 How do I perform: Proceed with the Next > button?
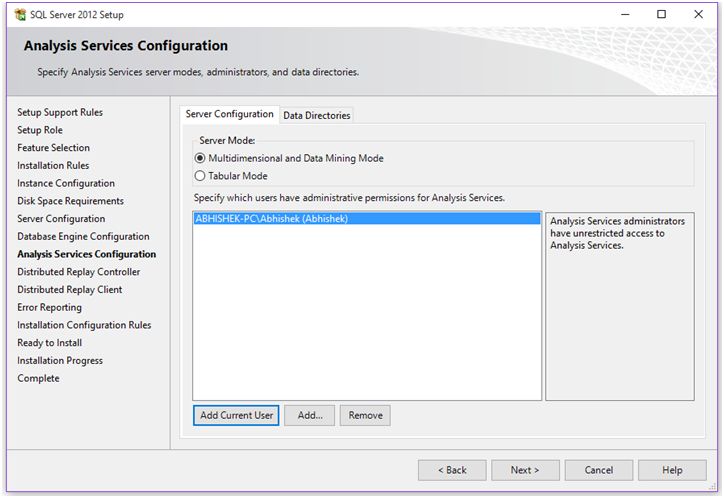coord(525,470)
